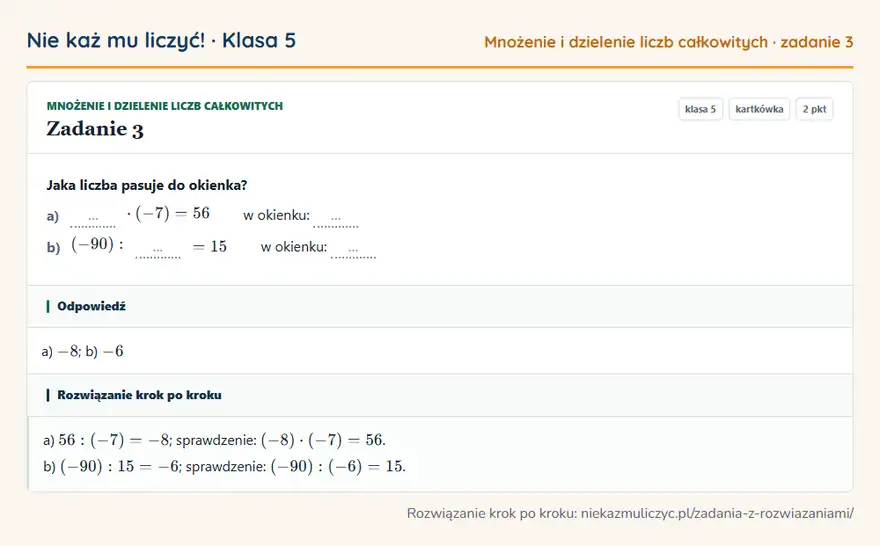Image resolution: width=880 pixels, height=546 pixels.
Task: Click the answer line 'a) −8; b) −6'
Action: 82,351
